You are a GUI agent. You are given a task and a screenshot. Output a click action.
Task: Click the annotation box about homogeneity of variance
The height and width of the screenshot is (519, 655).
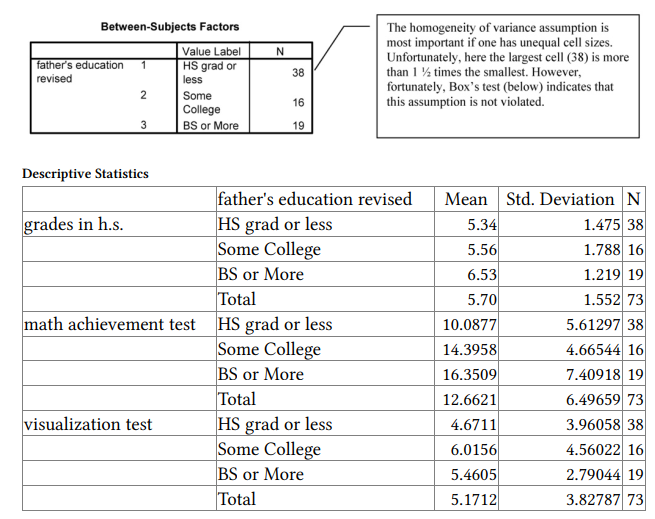509,75
